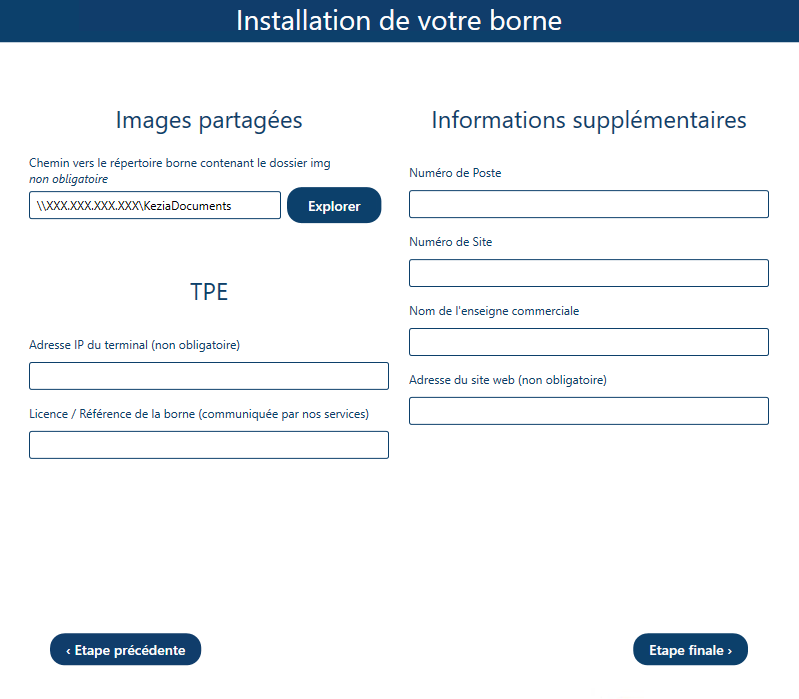
Task: Select the site web address input field
Action: coord(588,411)
